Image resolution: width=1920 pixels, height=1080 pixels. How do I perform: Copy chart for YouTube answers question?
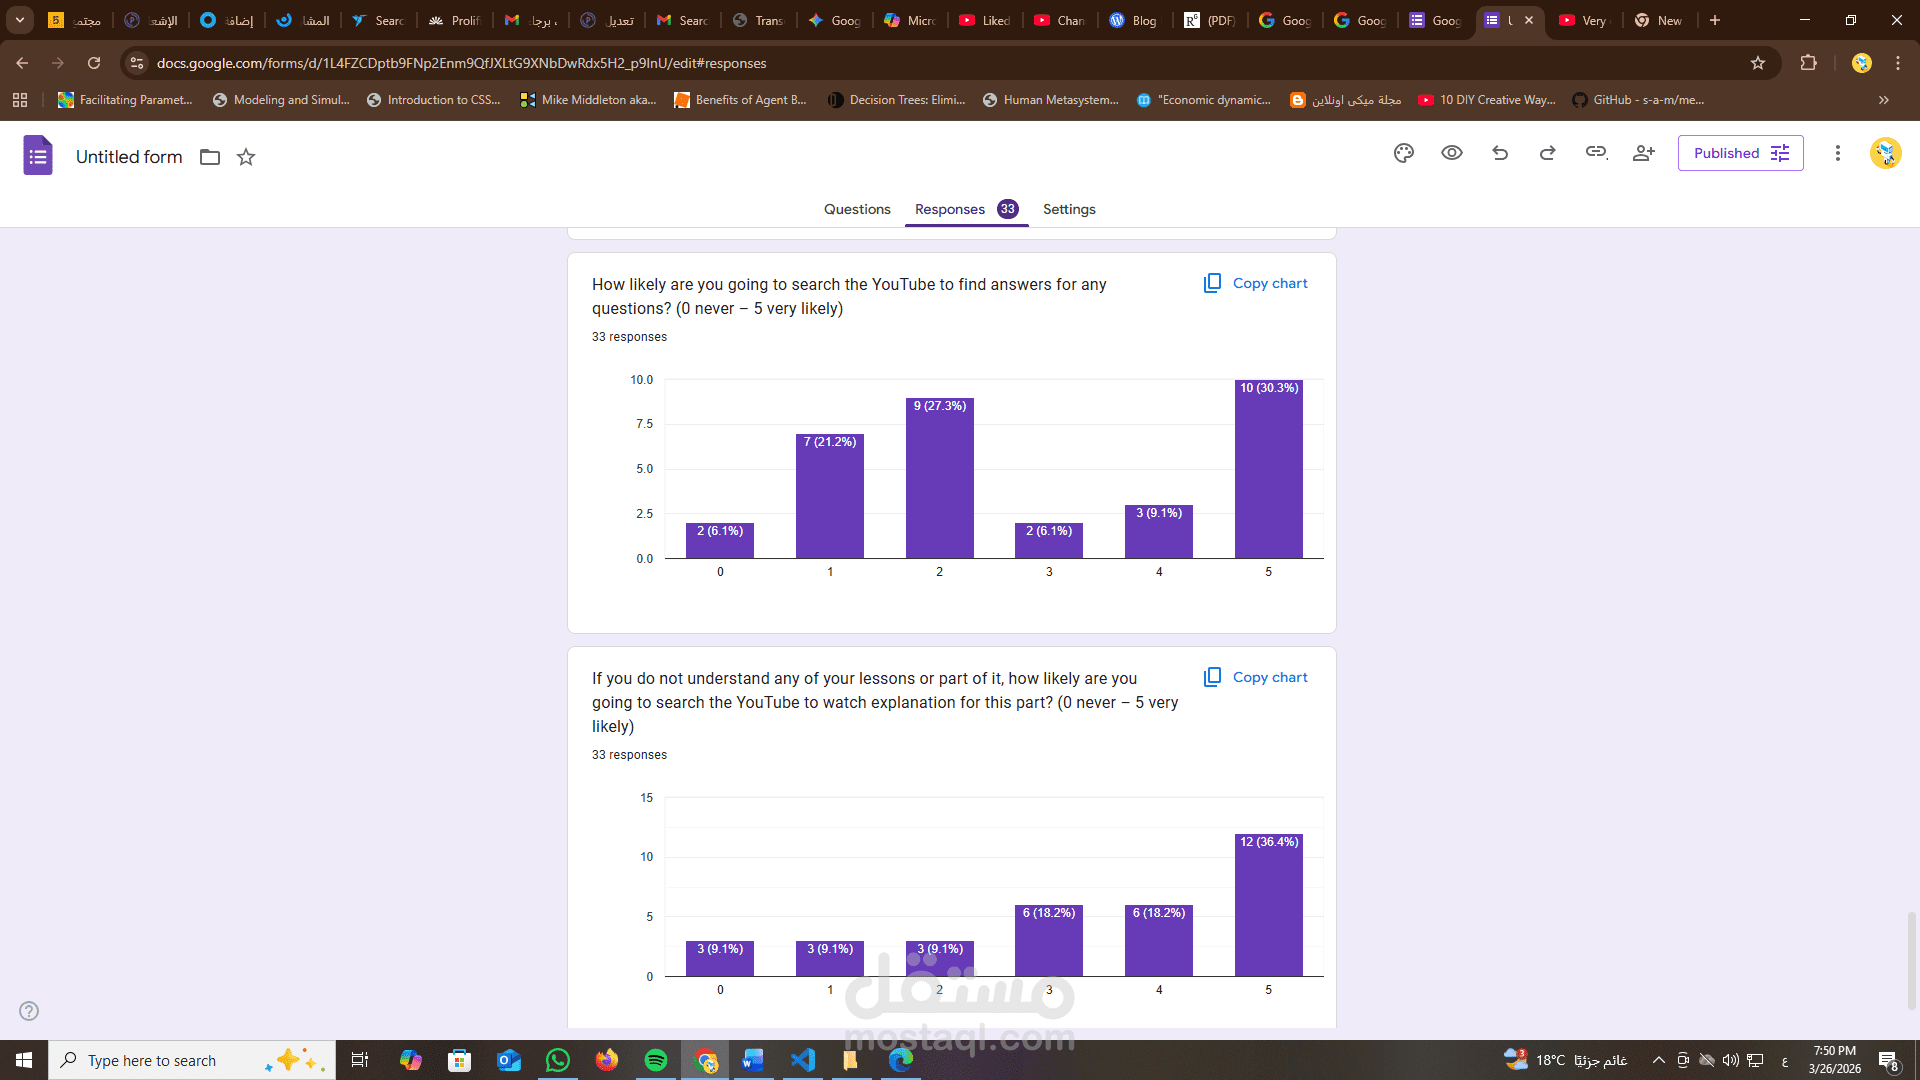click(1256, 283)
